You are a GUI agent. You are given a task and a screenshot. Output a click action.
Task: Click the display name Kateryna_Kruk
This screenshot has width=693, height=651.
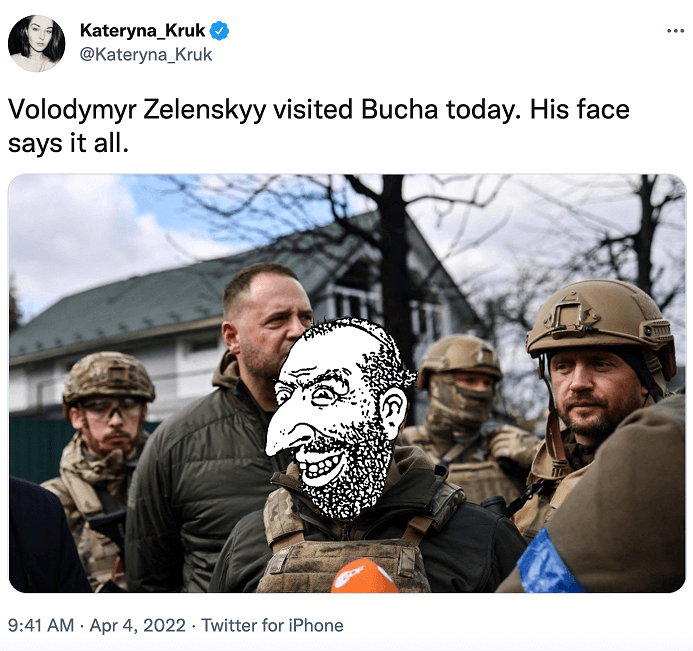tap(142, 30)
